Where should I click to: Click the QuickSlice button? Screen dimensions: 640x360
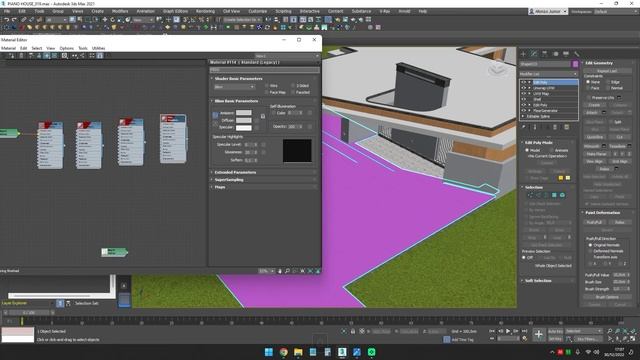tap(595, 137)
